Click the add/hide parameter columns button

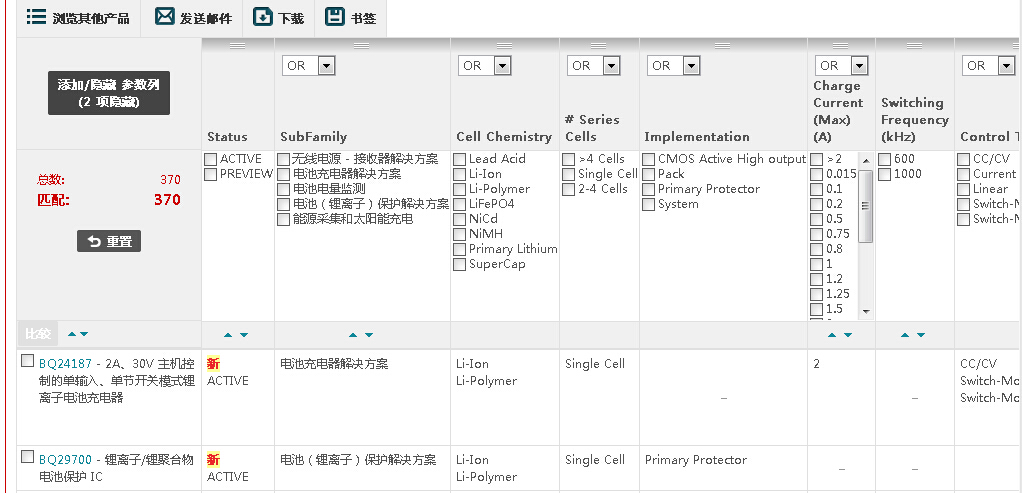[x=109, y=93]
